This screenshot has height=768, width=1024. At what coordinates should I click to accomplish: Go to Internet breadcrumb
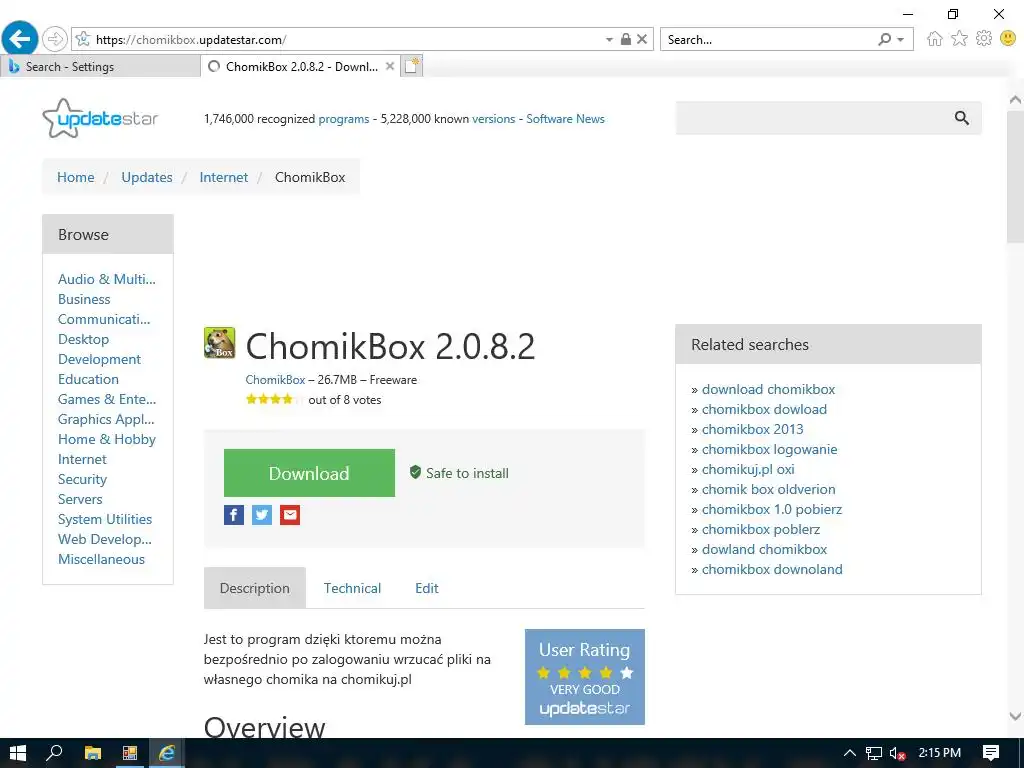pyautogui.click(x=223, y=177)
